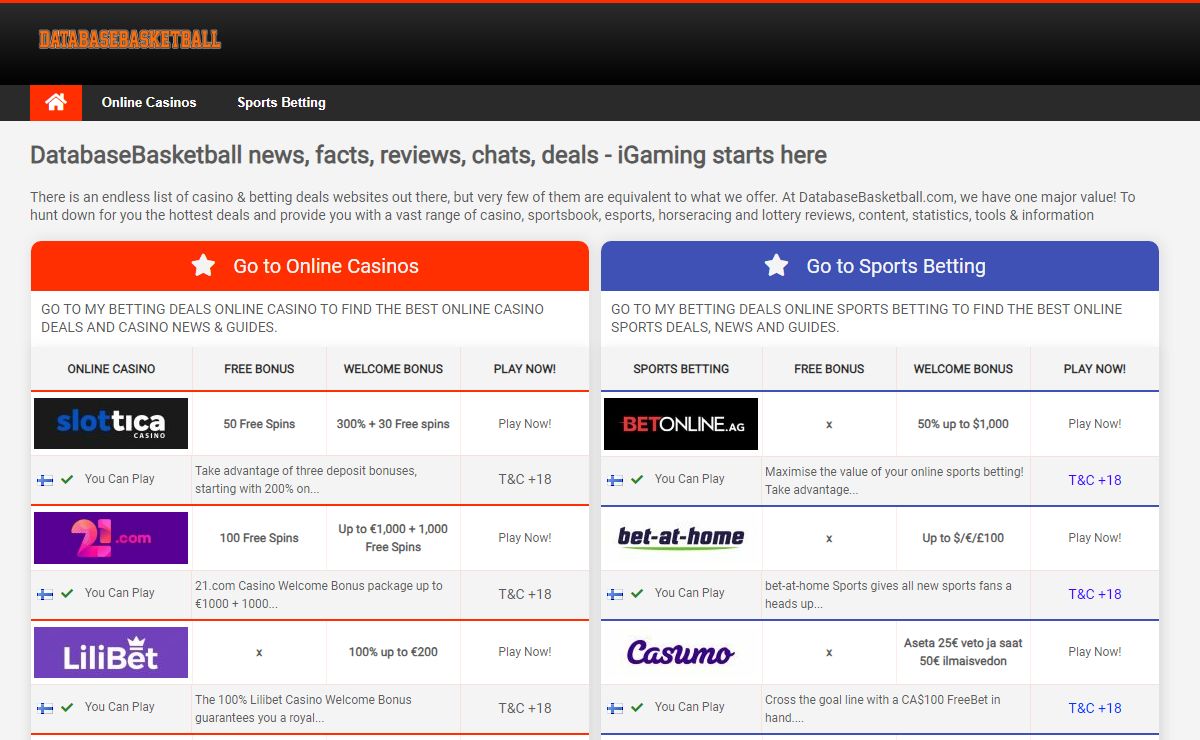1200x740 pixels.
Task: Click the Maximise the value description text
Action: tap(894, 480)
